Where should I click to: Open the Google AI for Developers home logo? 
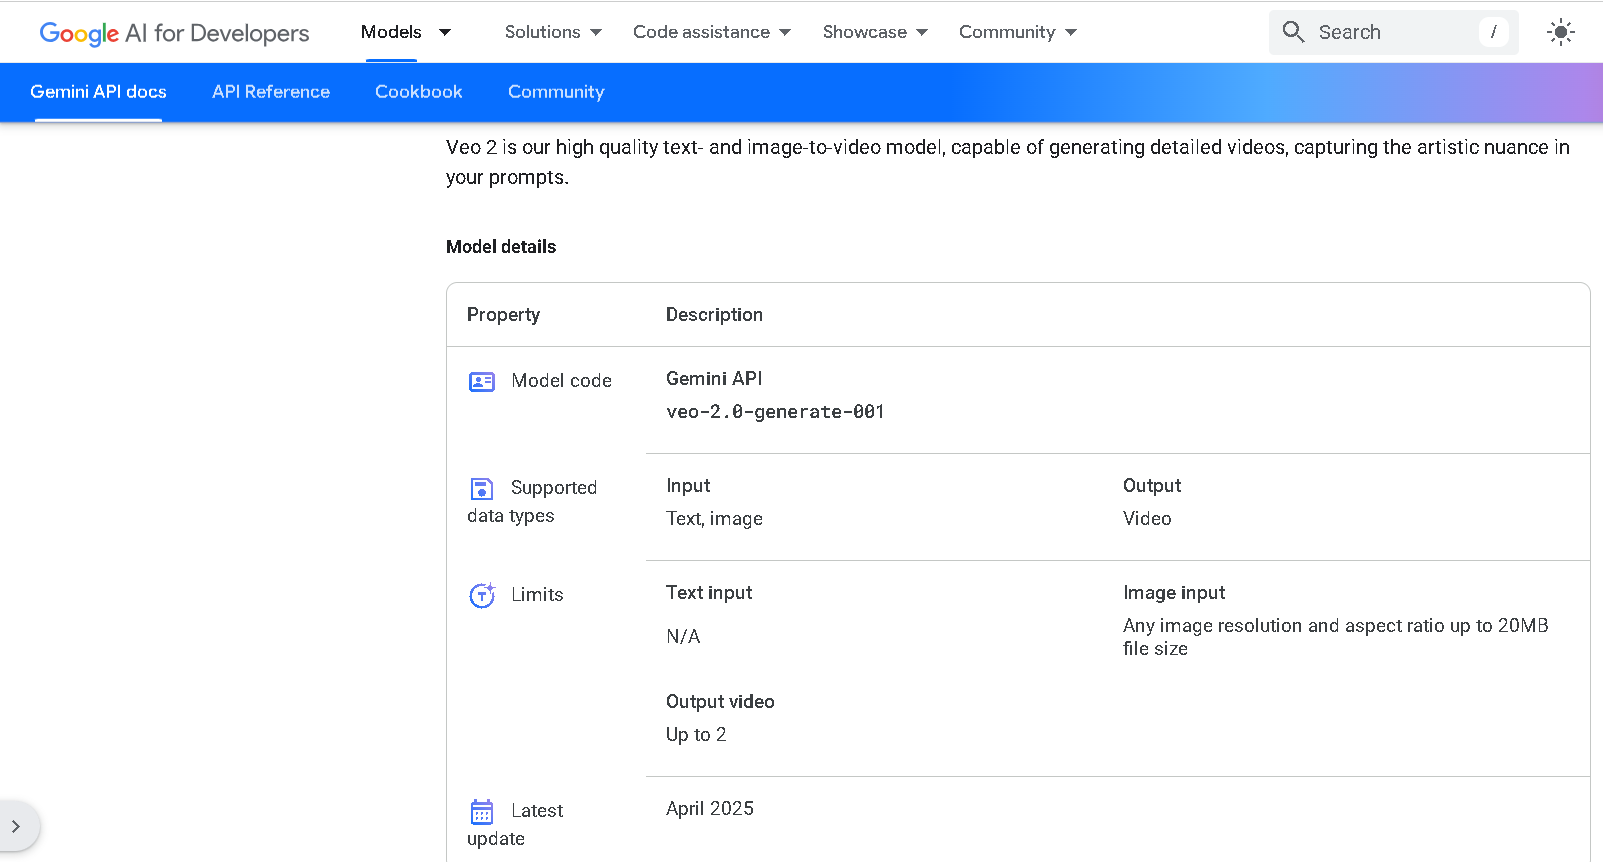coord(174,33)
